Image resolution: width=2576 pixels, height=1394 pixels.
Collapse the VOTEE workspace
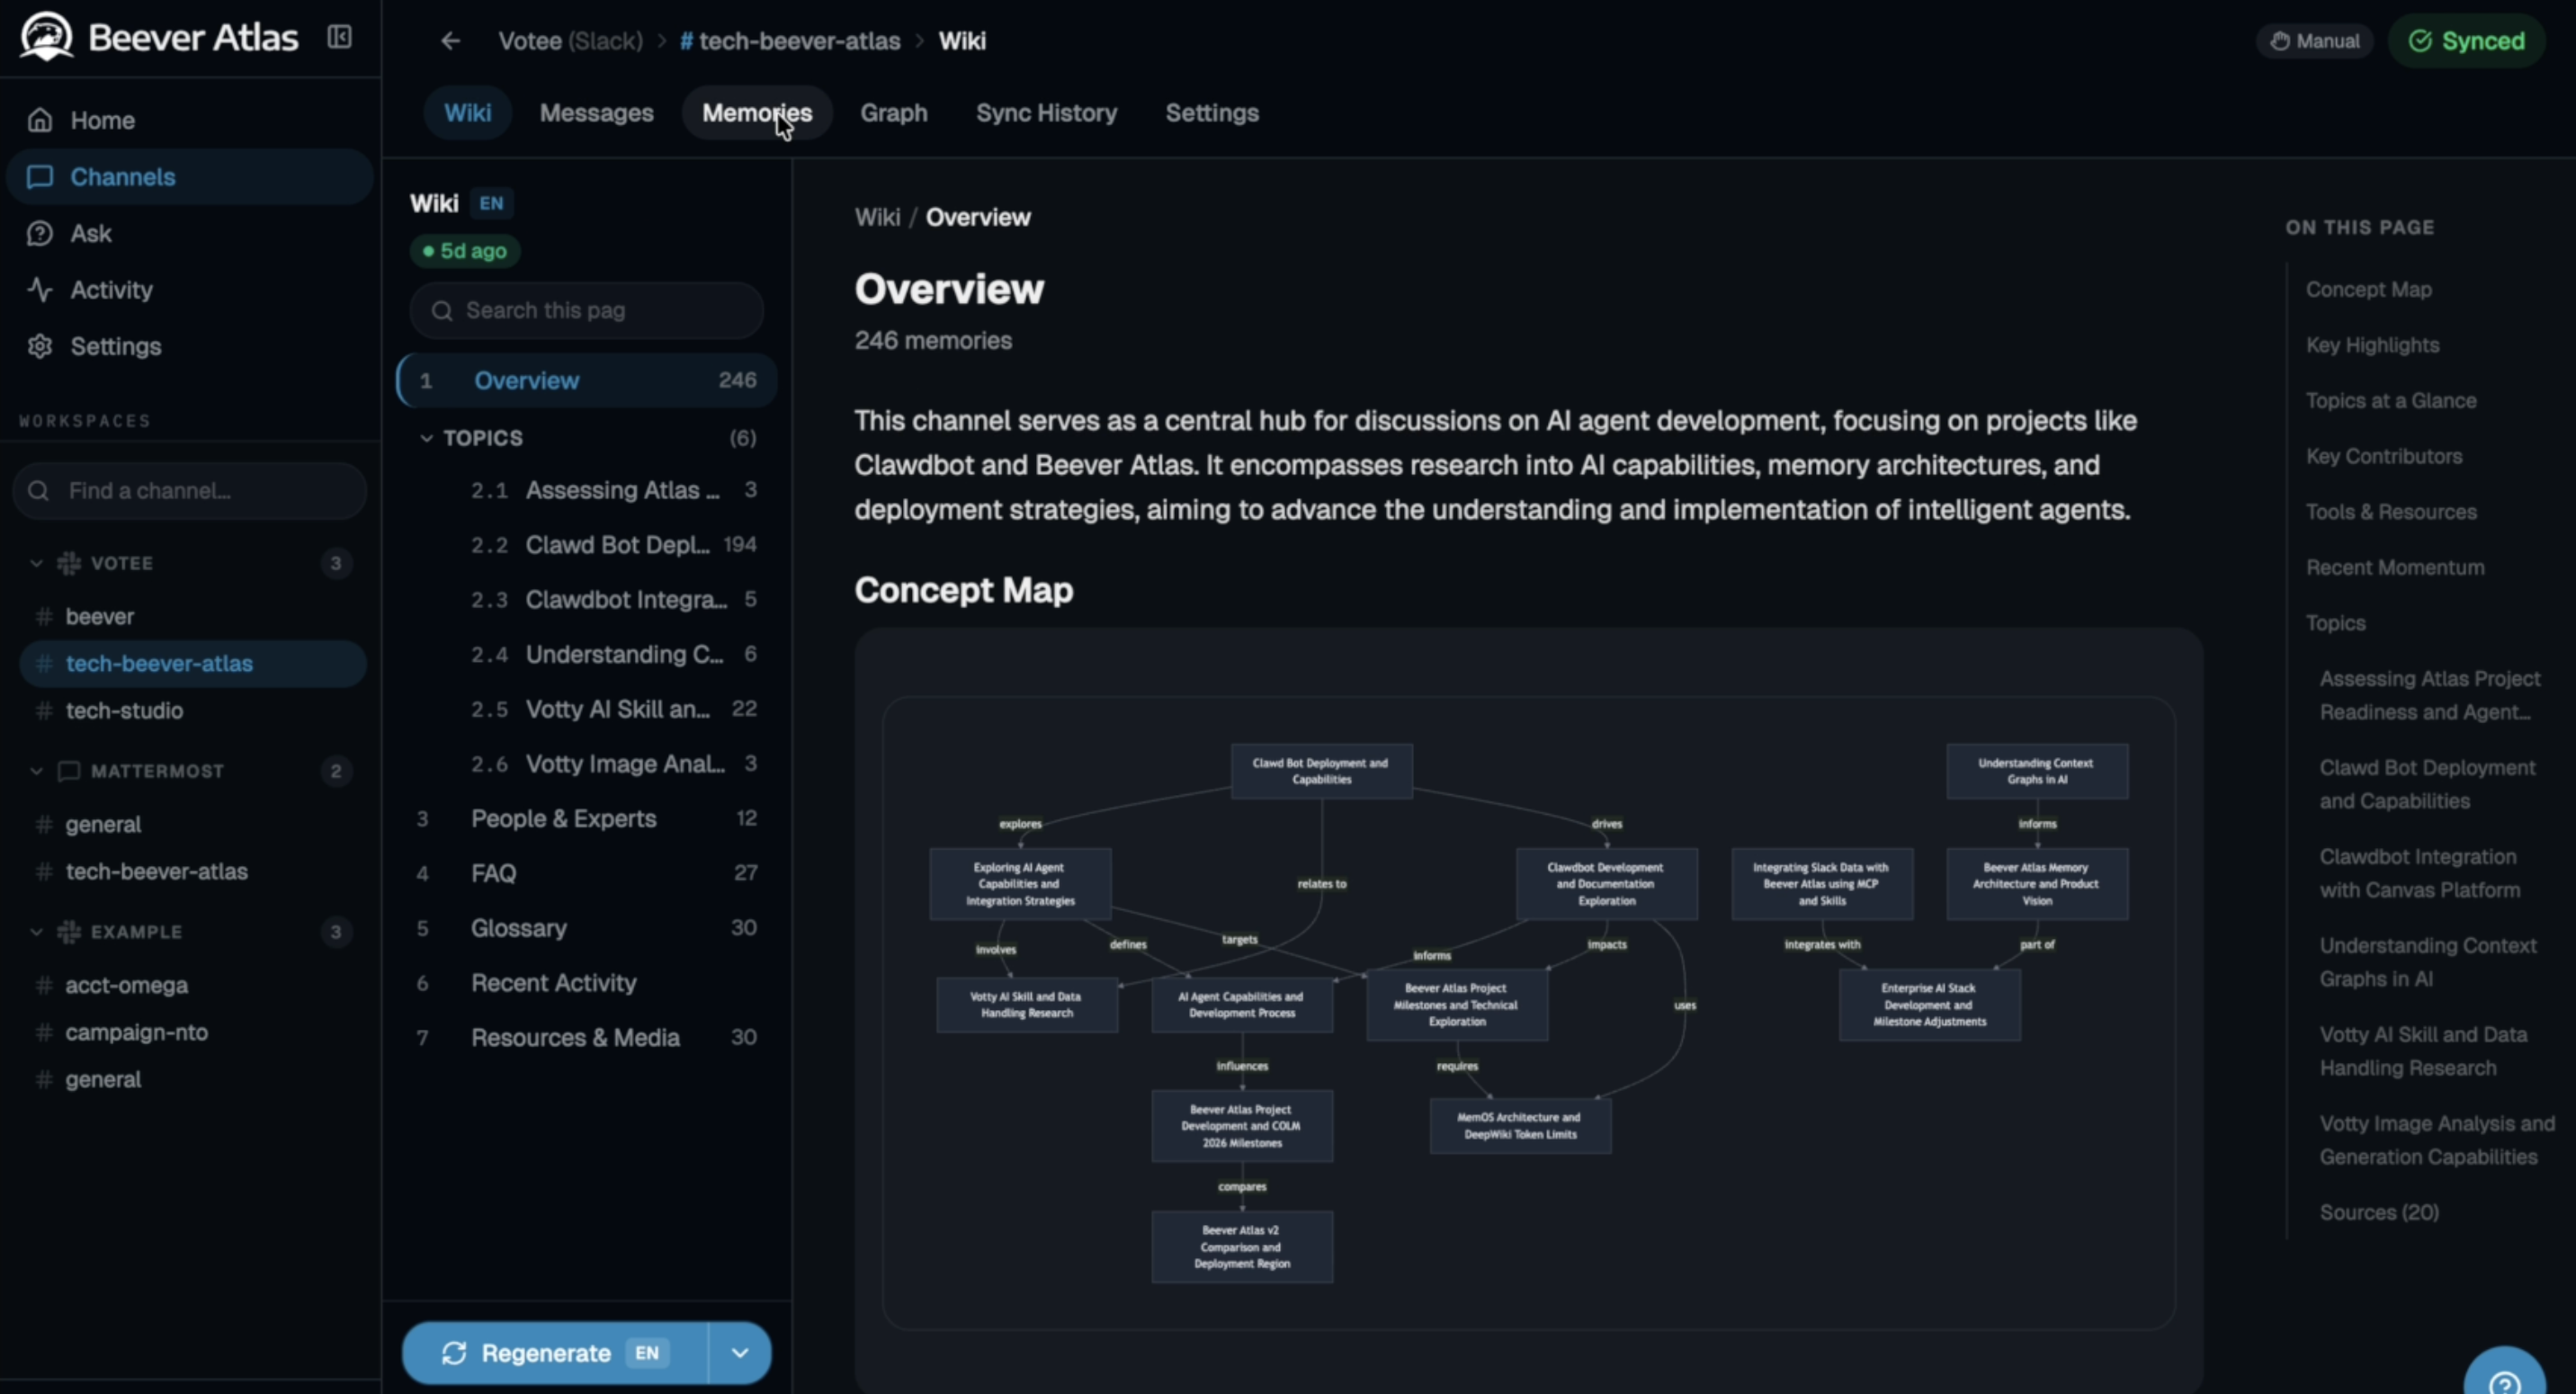coord(36,563)
